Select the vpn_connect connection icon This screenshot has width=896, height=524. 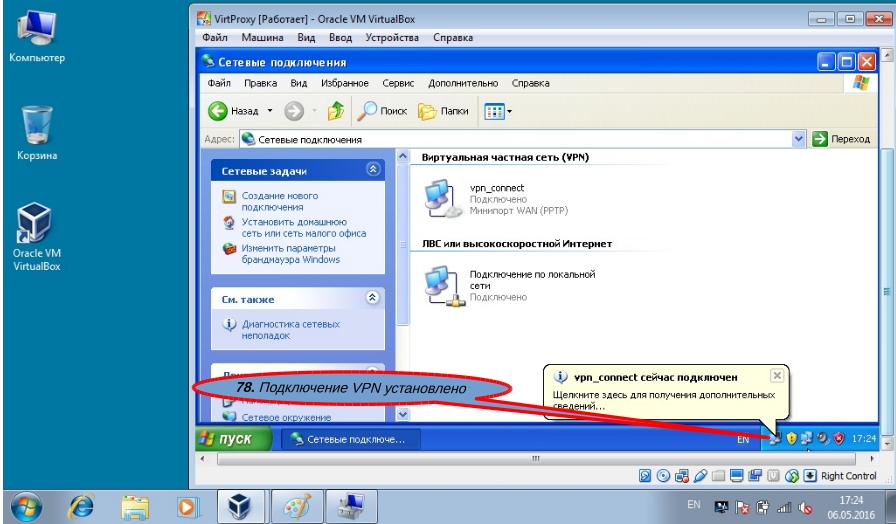click(443, 199)
